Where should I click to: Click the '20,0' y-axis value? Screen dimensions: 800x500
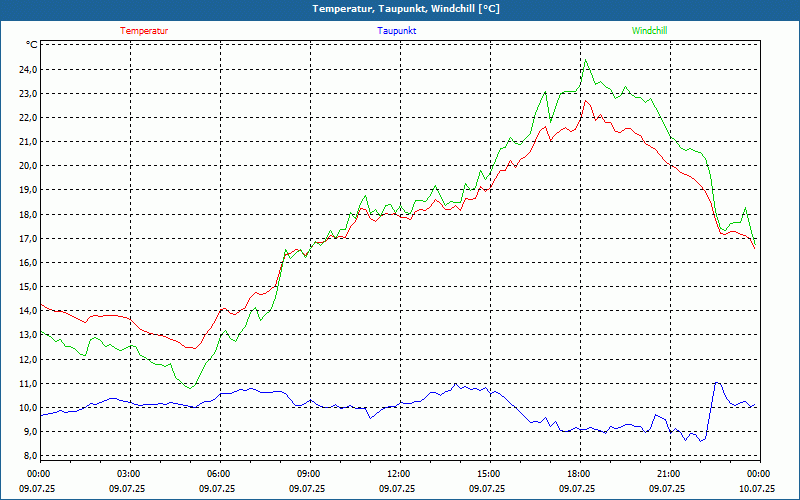(x=28, y=166)
